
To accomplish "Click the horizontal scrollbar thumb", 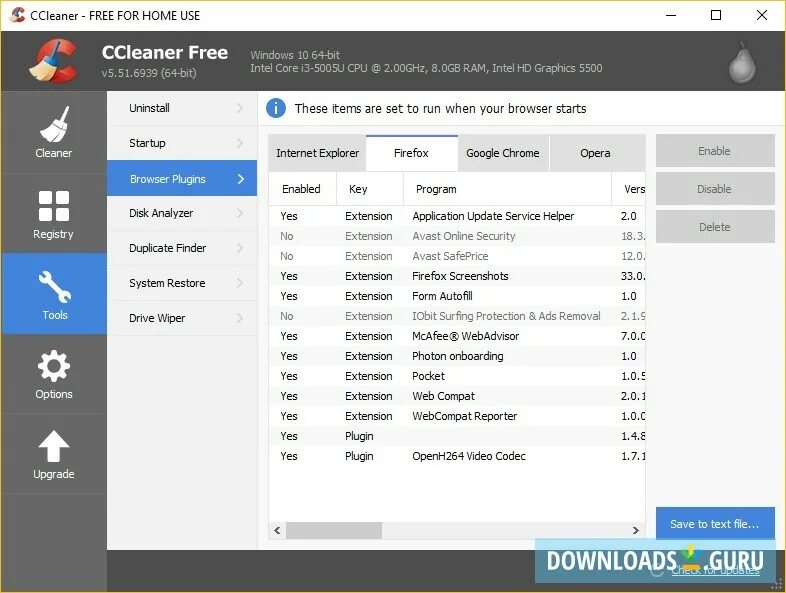I will (x=334, y=530).
